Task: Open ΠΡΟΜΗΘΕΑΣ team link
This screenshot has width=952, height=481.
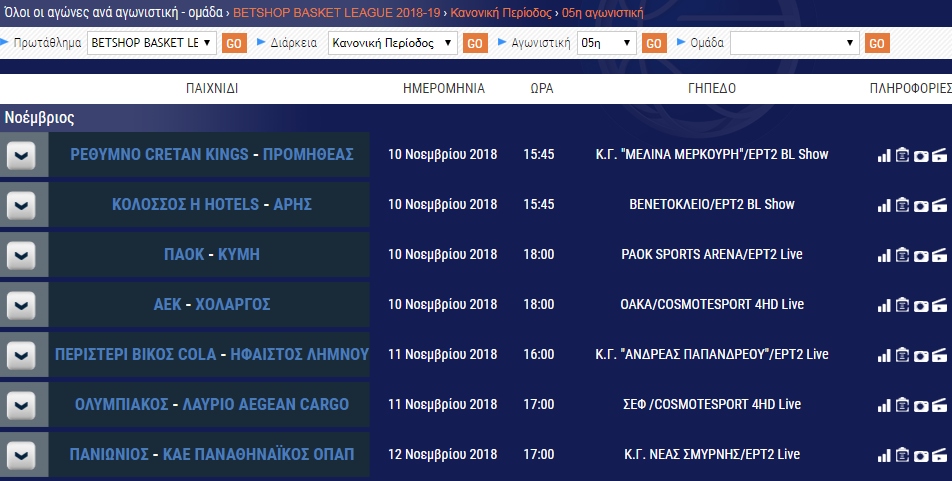Action: point(308,154)
